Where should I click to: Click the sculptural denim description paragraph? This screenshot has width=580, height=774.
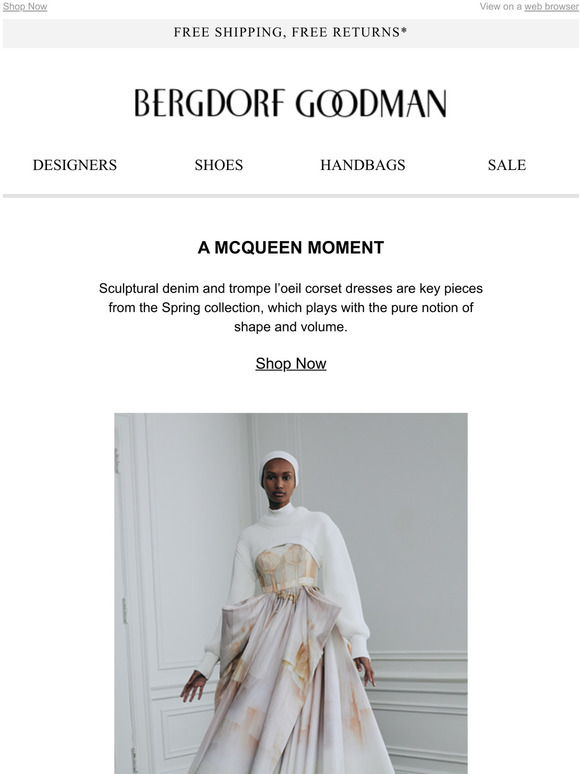pos(291,308)
